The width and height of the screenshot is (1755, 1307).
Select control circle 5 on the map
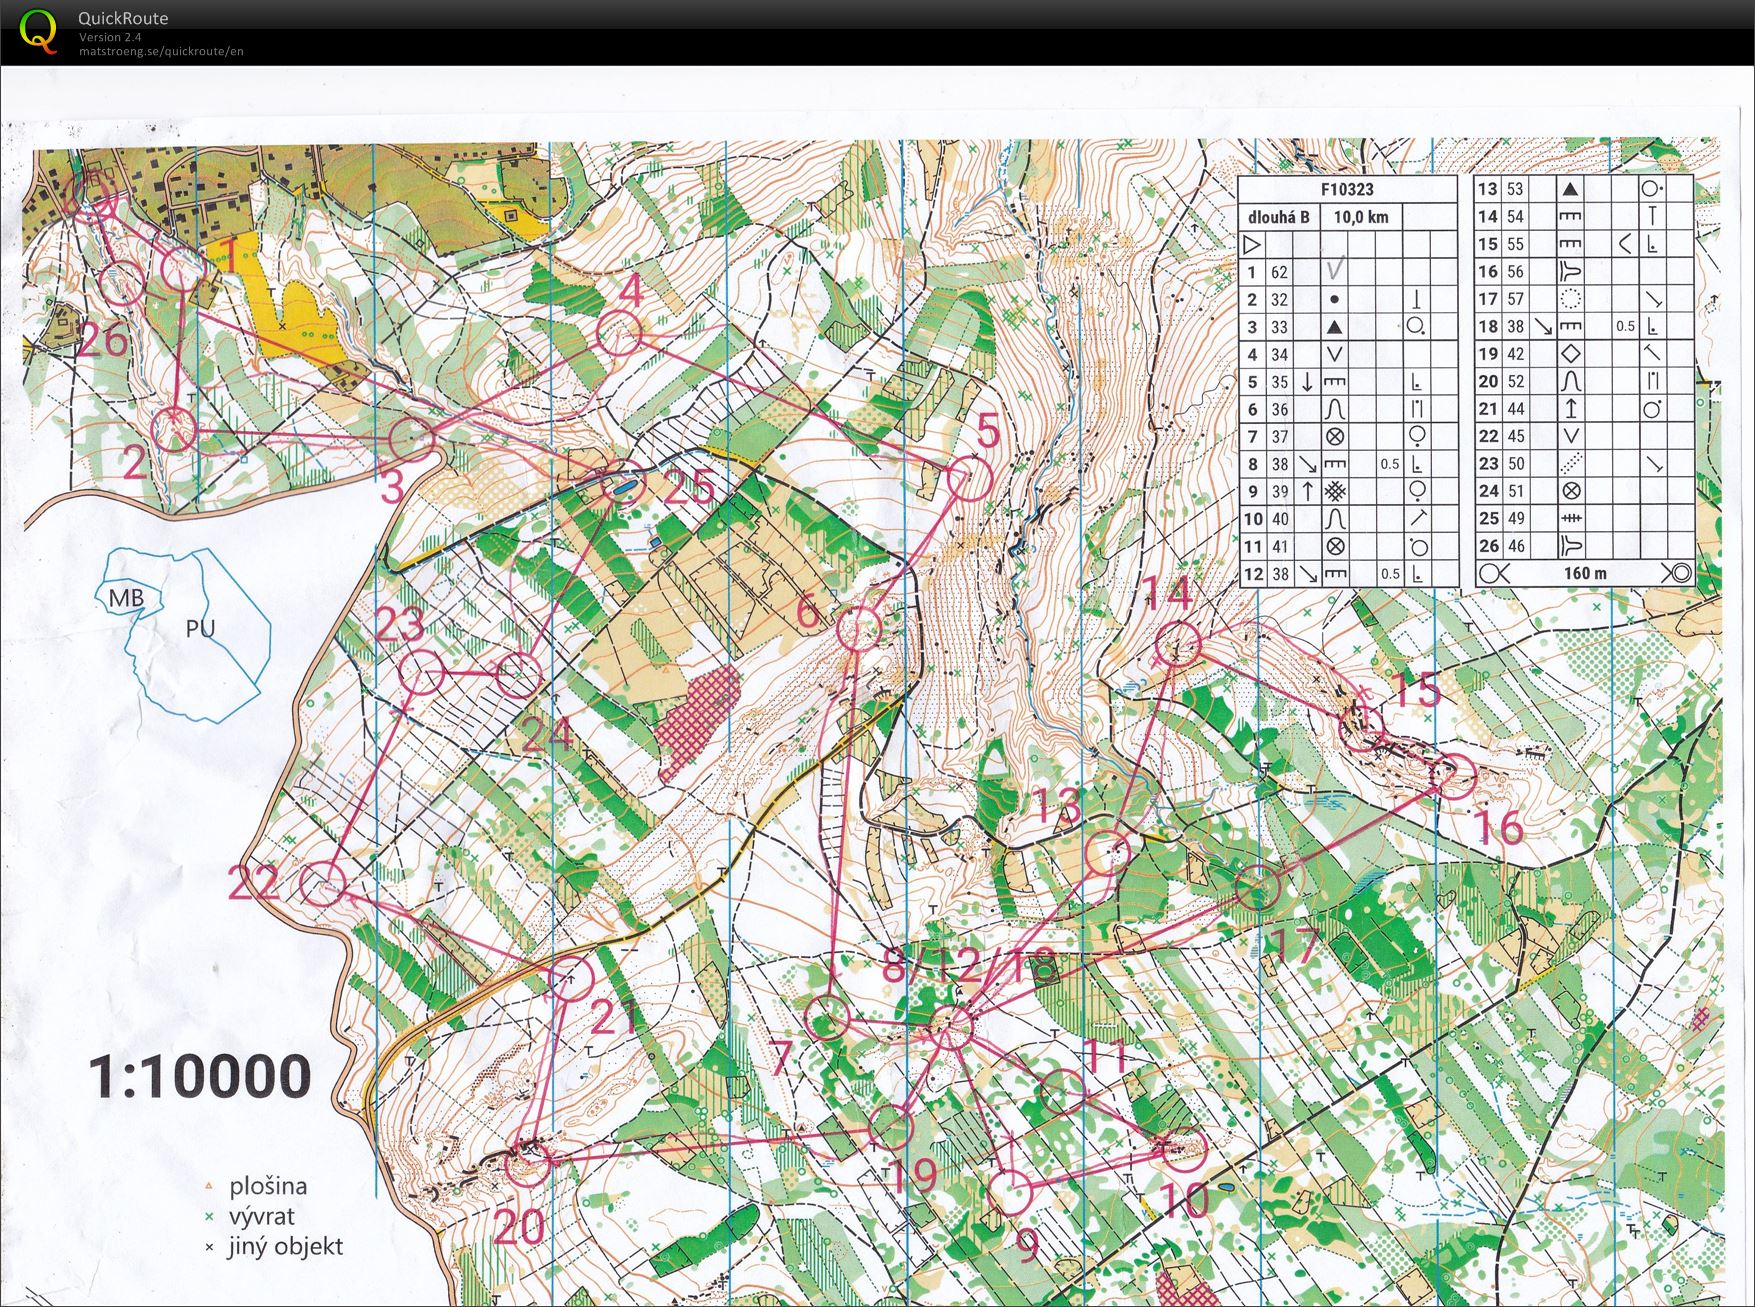point(970,479)
